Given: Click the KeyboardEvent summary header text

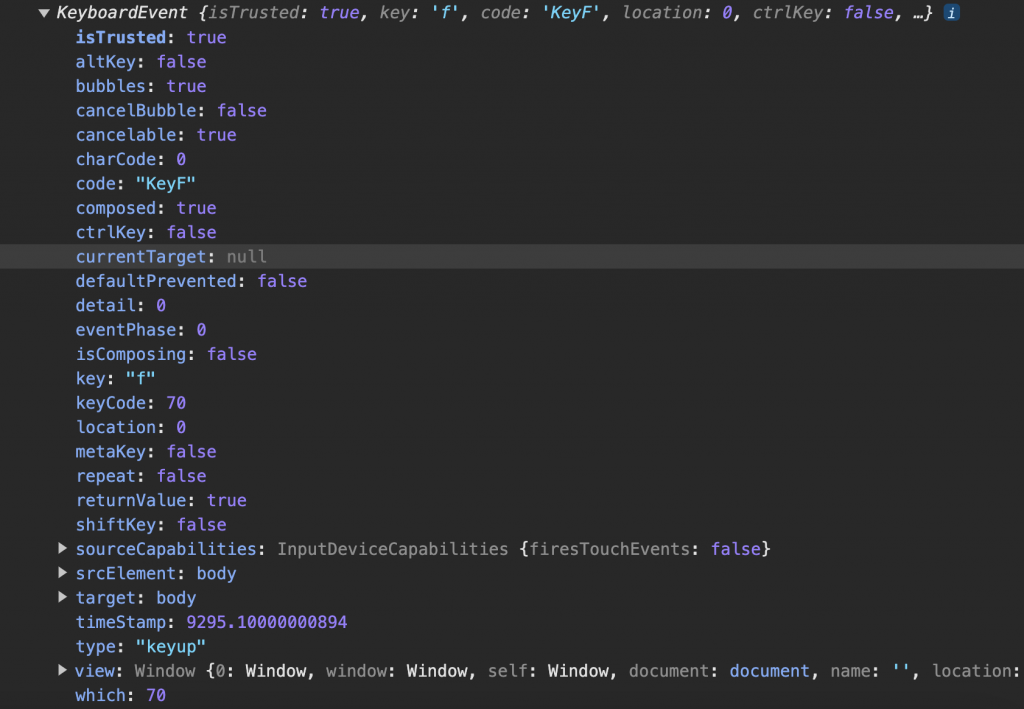Looking at the screenshot, I should point(494,12).
